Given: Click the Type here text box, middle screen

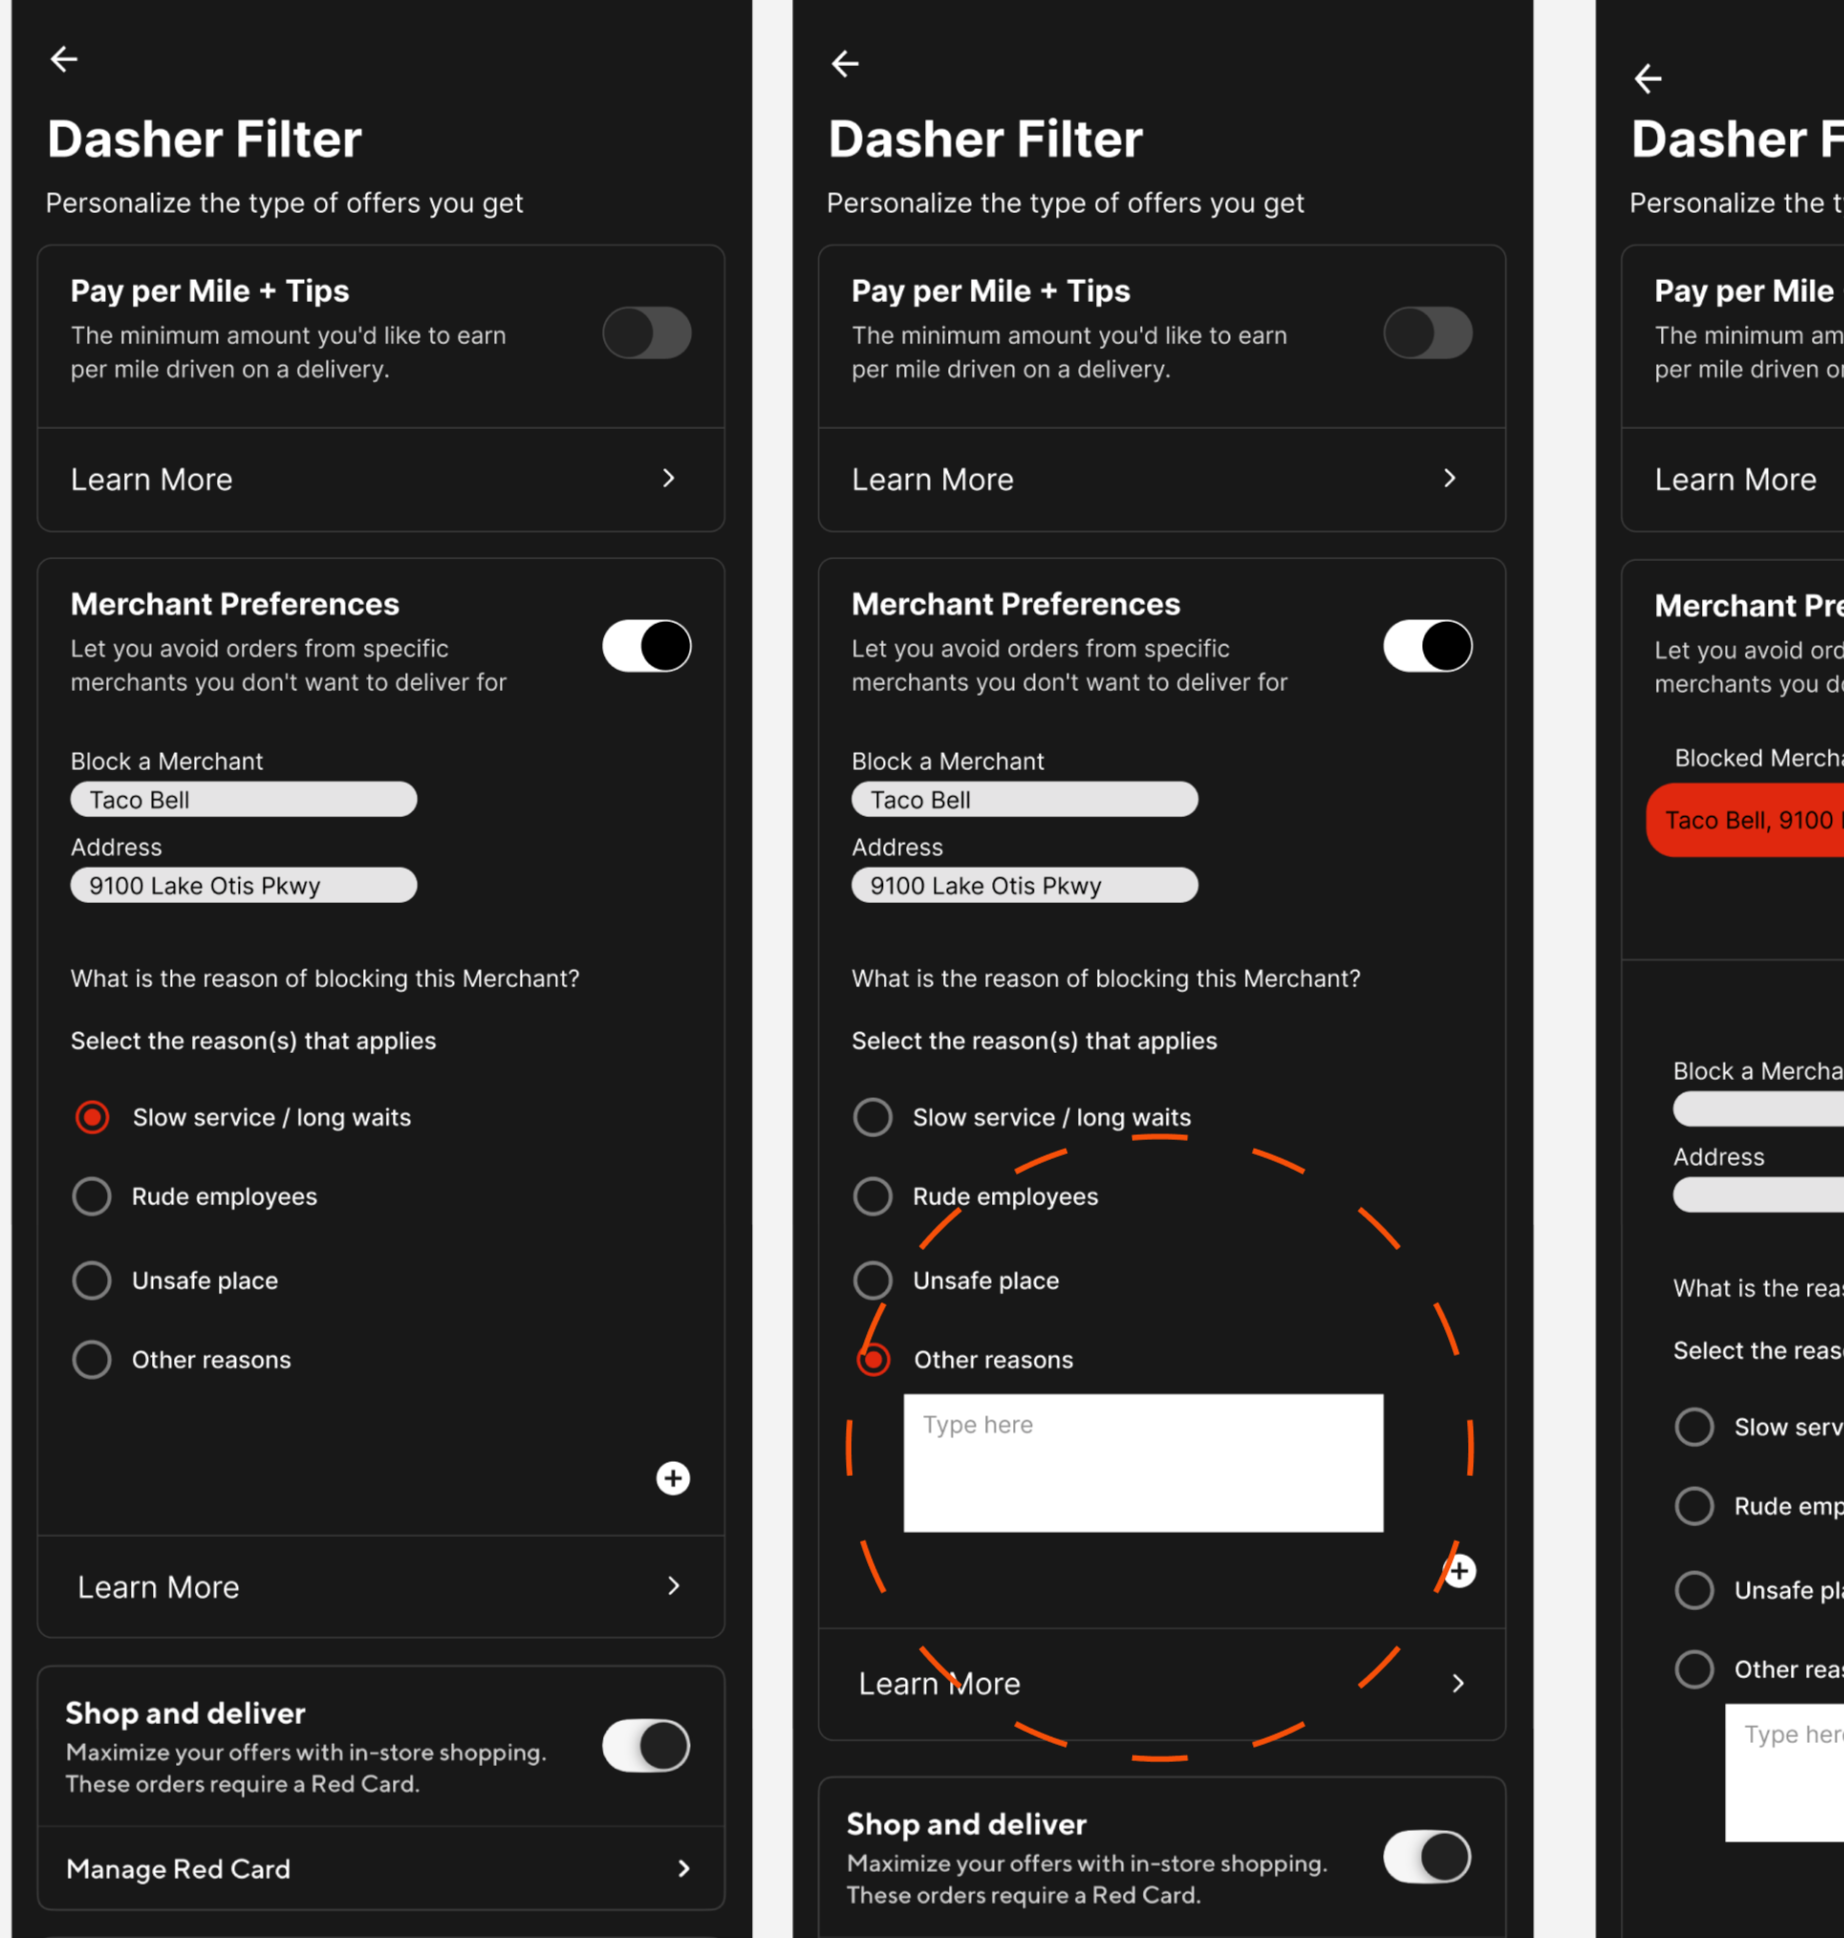Looking at the screenshot, I should (x=1144, y=1463).
